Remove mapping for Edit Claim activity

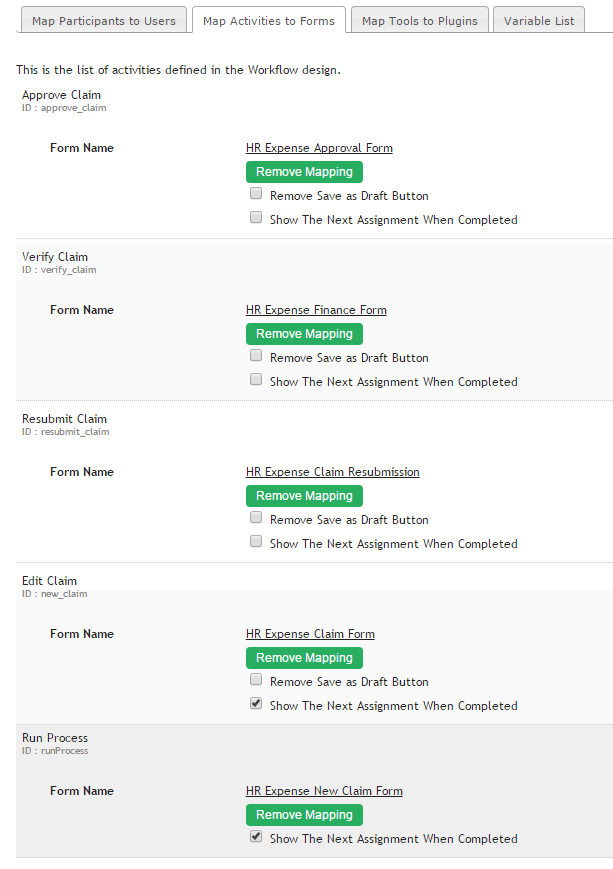coord(304,658)
